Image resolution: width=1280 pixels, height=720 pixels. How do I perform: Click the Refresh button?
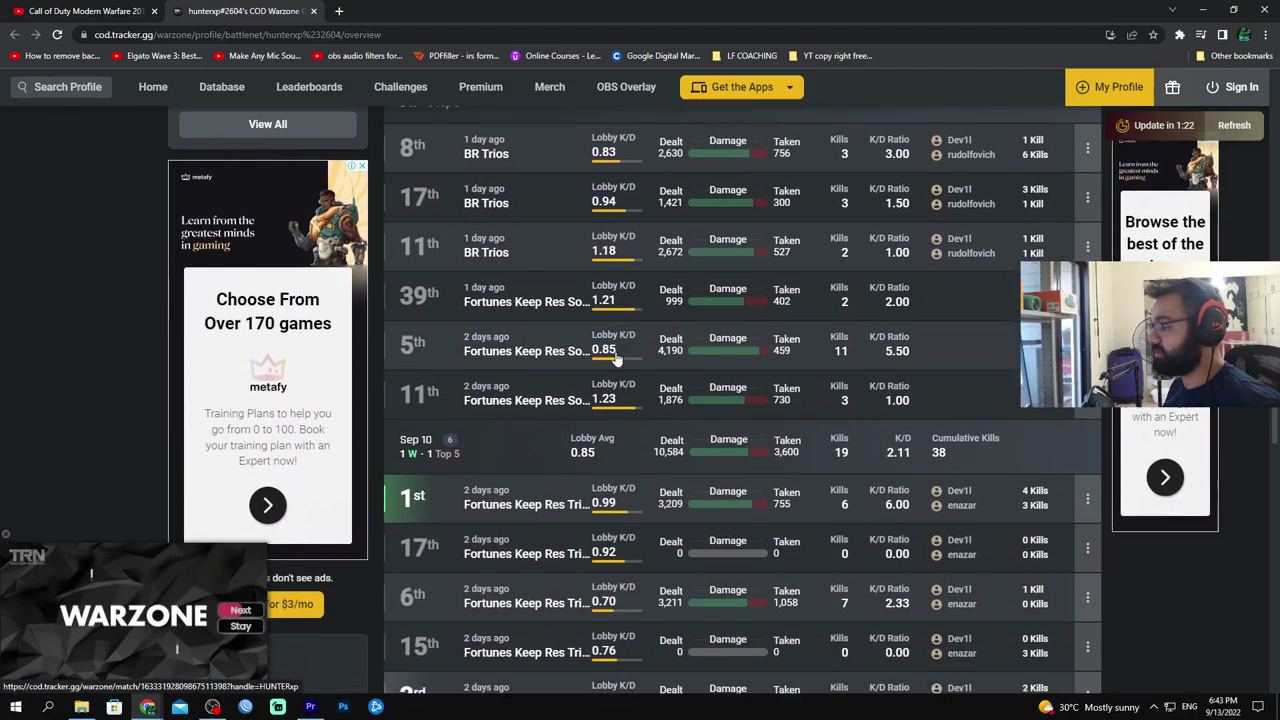[x=1234, y=125]
